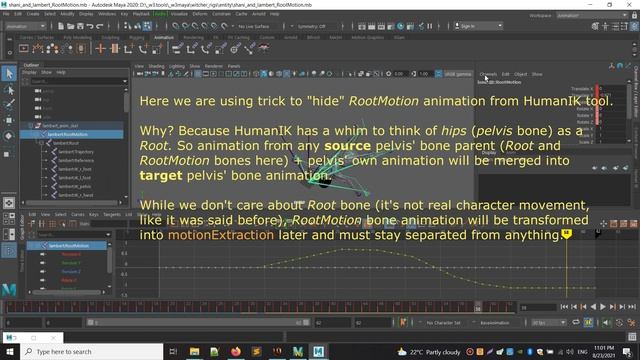Open Graph Editor search filter dropdown
This screenshot has height=360, width=640.
[x=108, y=235]
